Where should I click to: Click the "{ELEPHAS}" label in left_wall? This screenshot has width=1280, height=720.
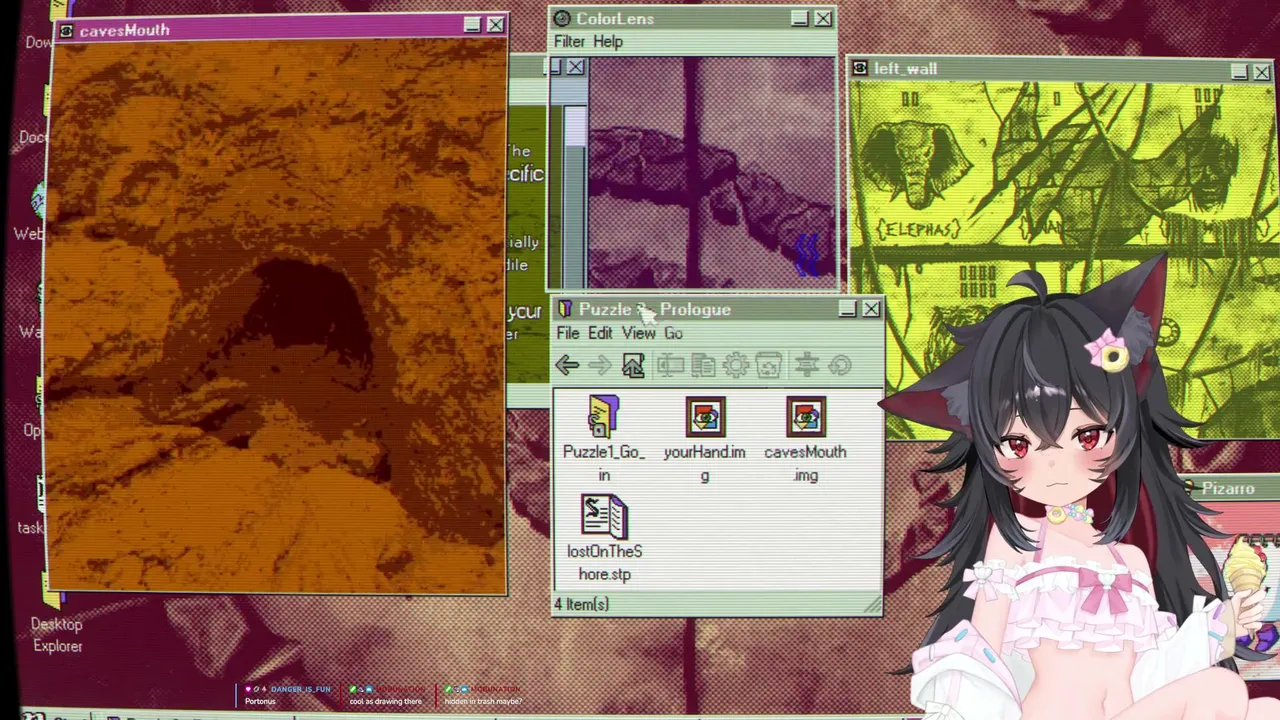pos(917,228)
